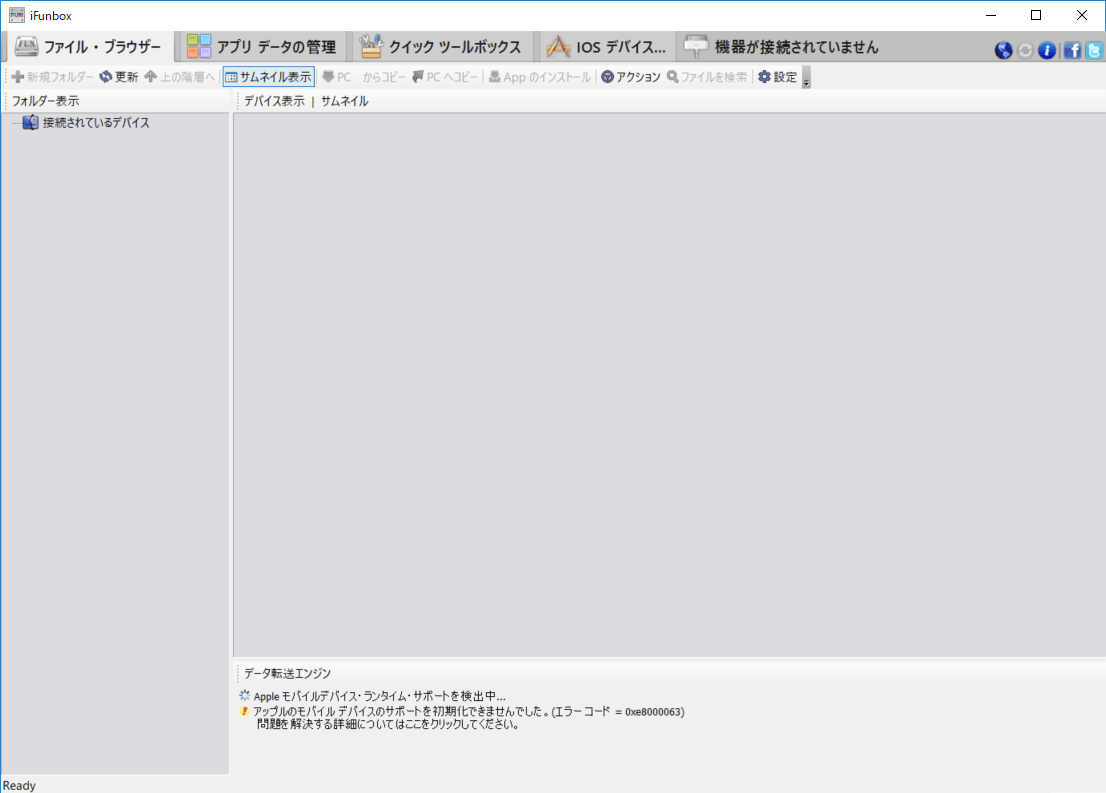Maximize the iFunbox window
The image size is (1106, 793).
[x=1035, y=15]
